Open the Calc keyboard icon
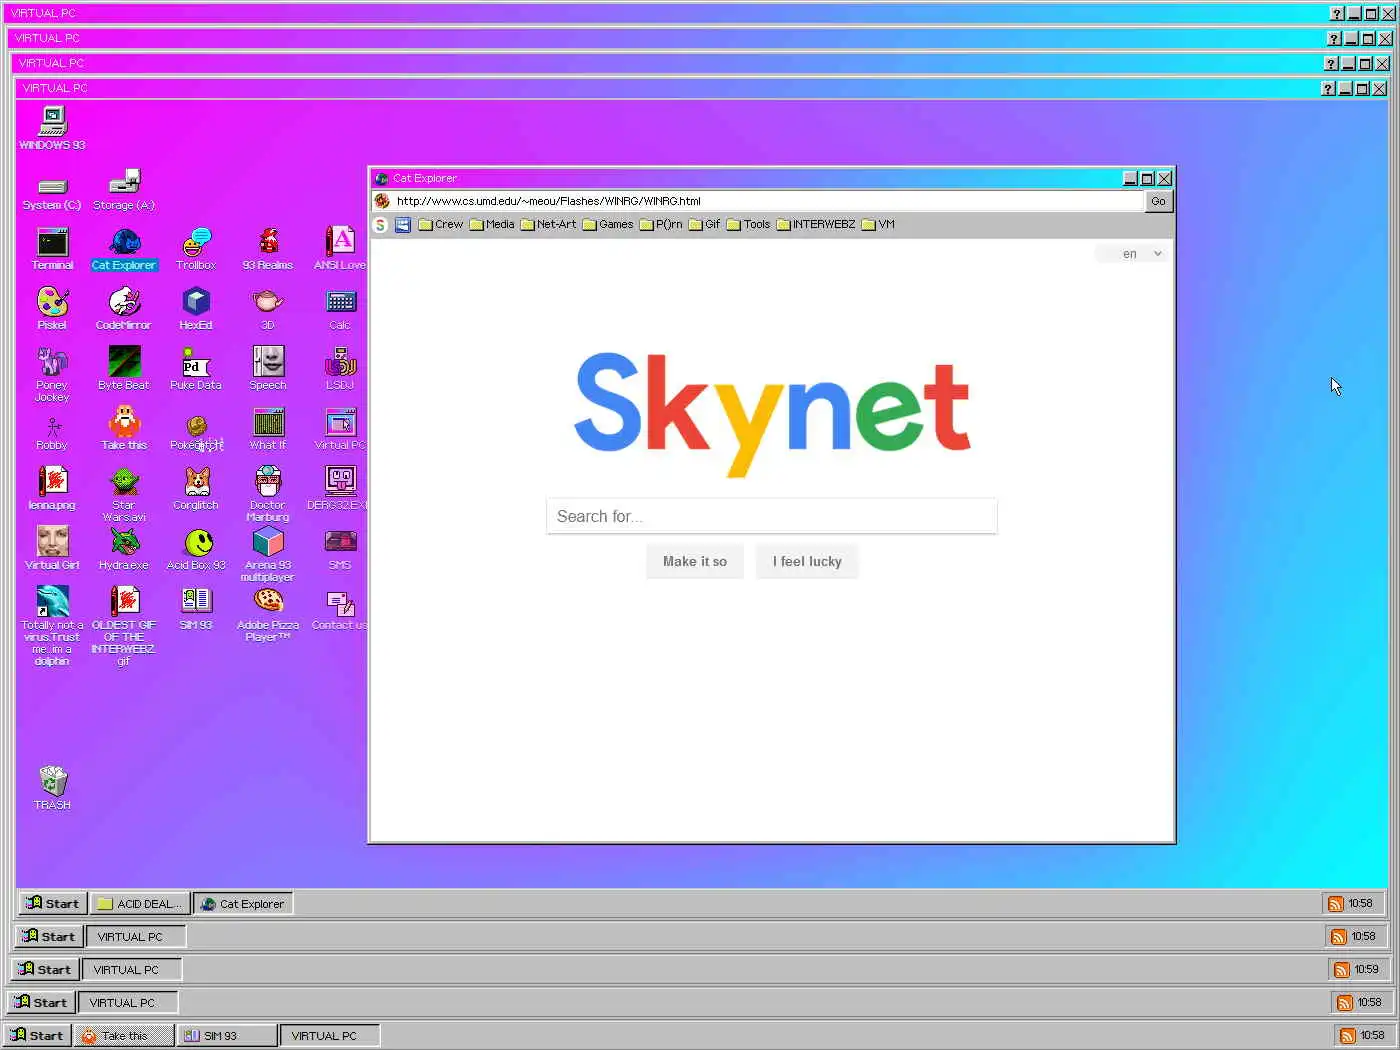The image size is (1400, 1050). 340,309
